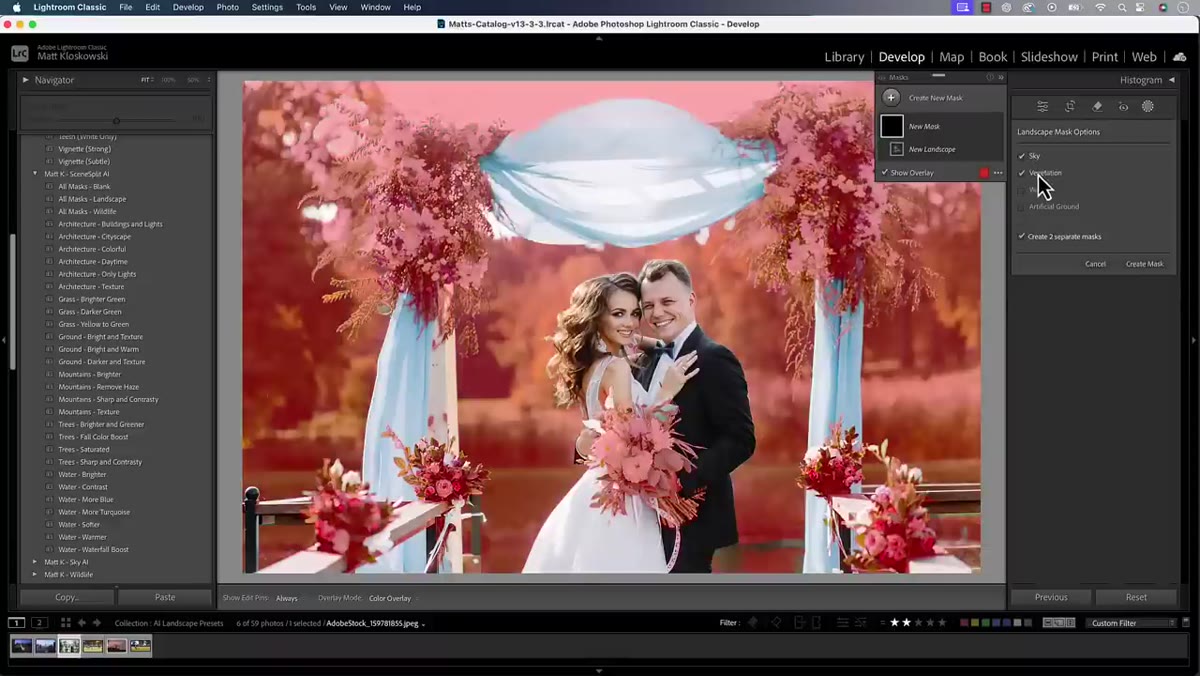Open the cloud sync status icon
Image resolution: width=1200 pixels, height=676 pixels.
tap(1180, 57)
